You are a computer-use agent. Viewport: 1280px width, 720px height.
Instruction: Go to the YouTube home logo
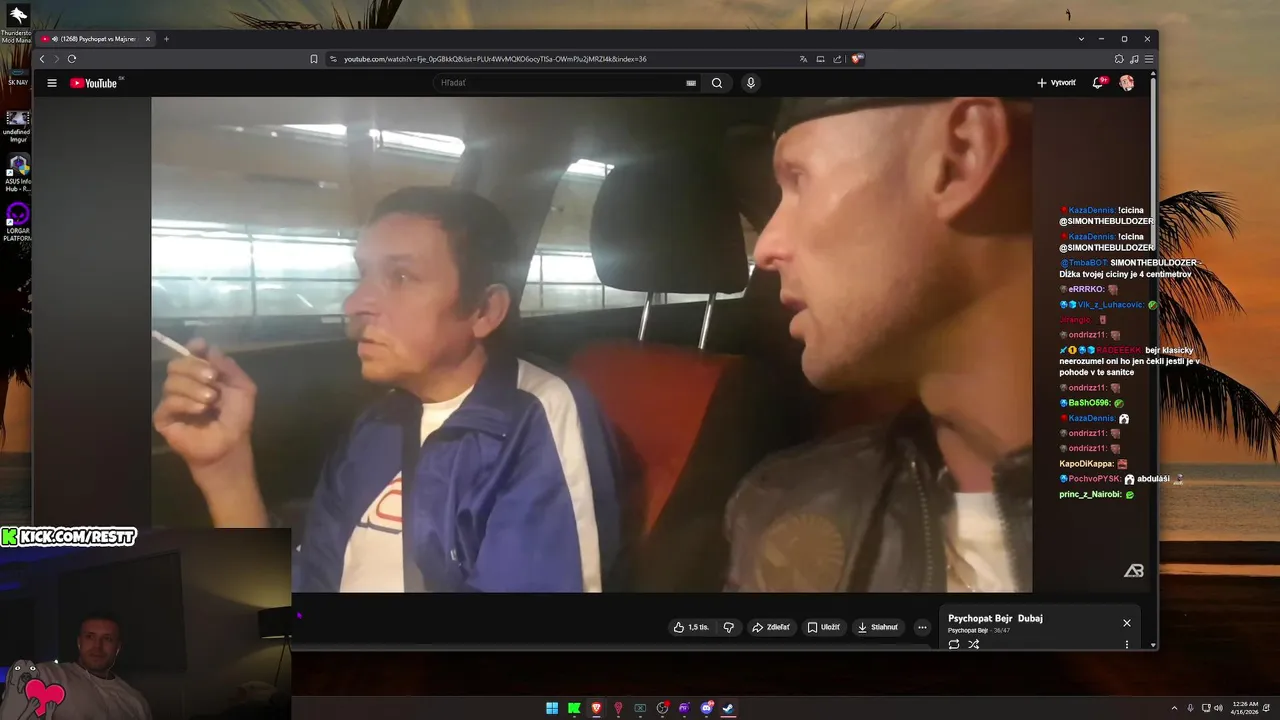click(94, 83)
